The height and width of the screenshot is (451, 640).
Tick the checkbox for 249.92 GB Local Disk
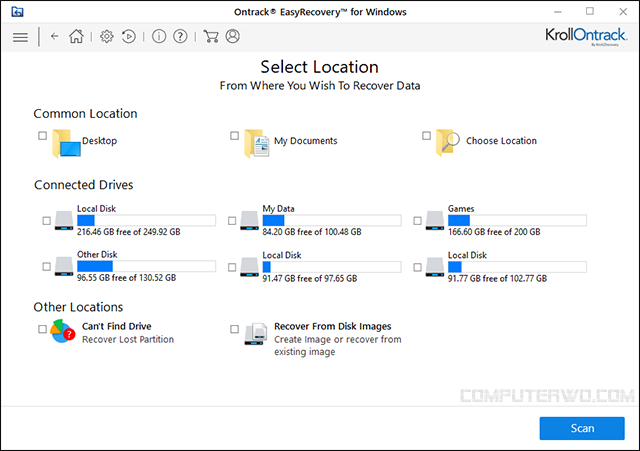47,221
